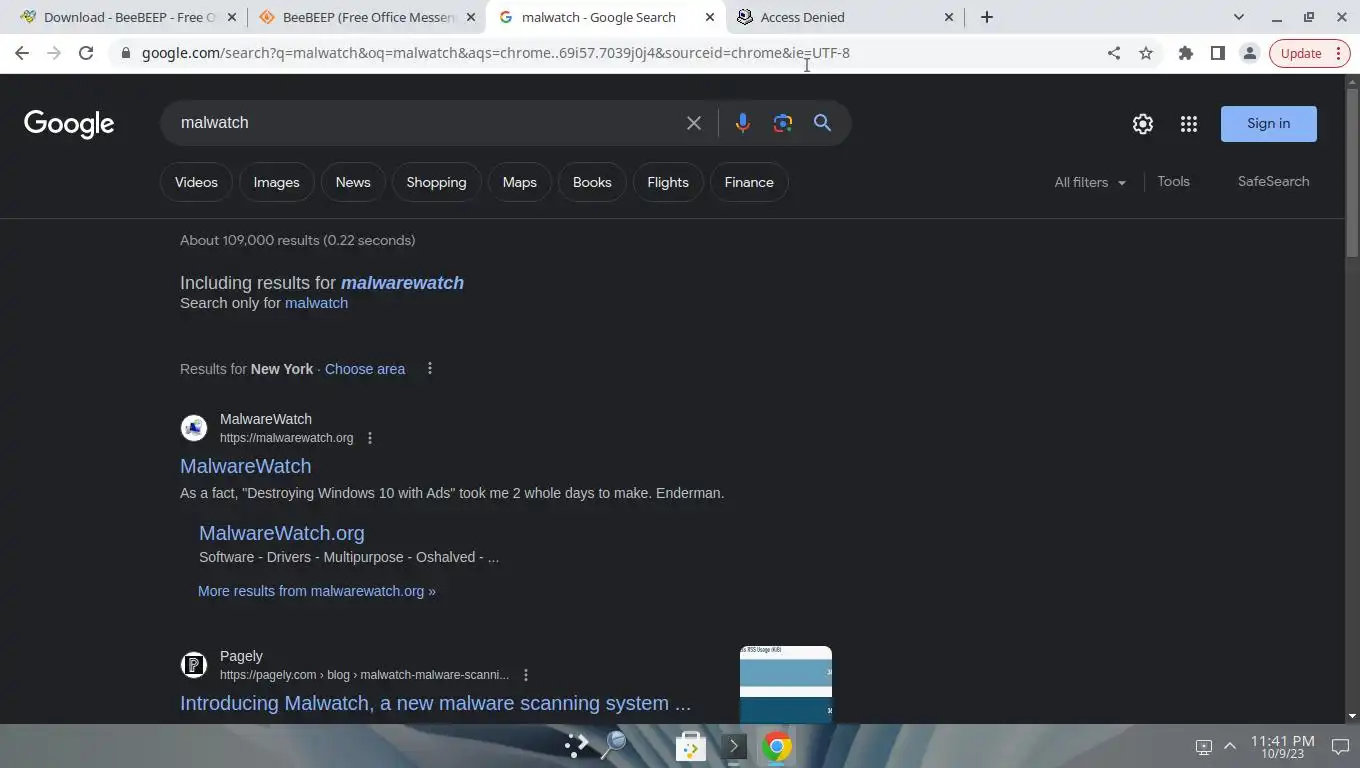Click the Pagely result thumbnail image
Image resolution: width=1360 pixels, height=768 pixels.
(786, 684)
